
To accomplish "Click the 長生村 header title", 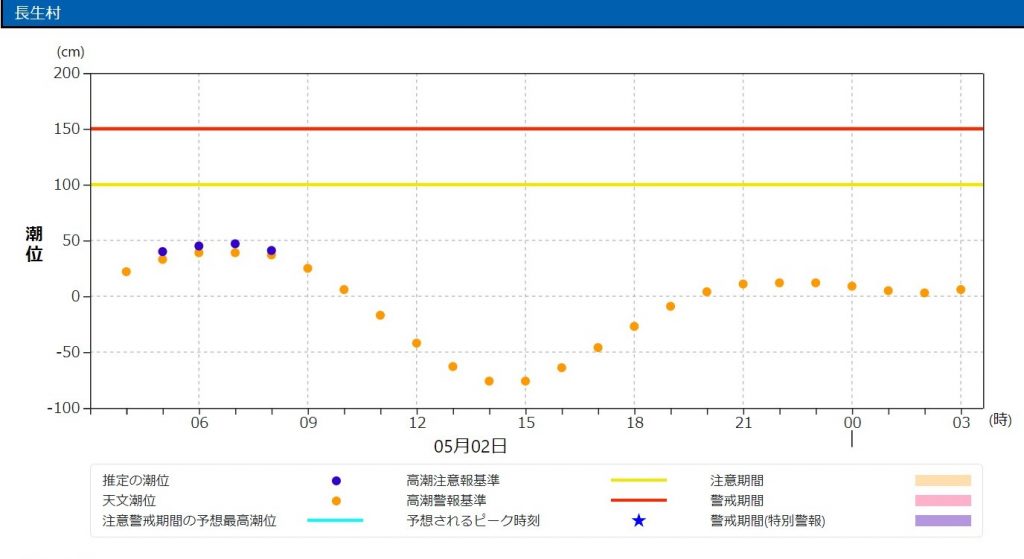I will point(37,13).
